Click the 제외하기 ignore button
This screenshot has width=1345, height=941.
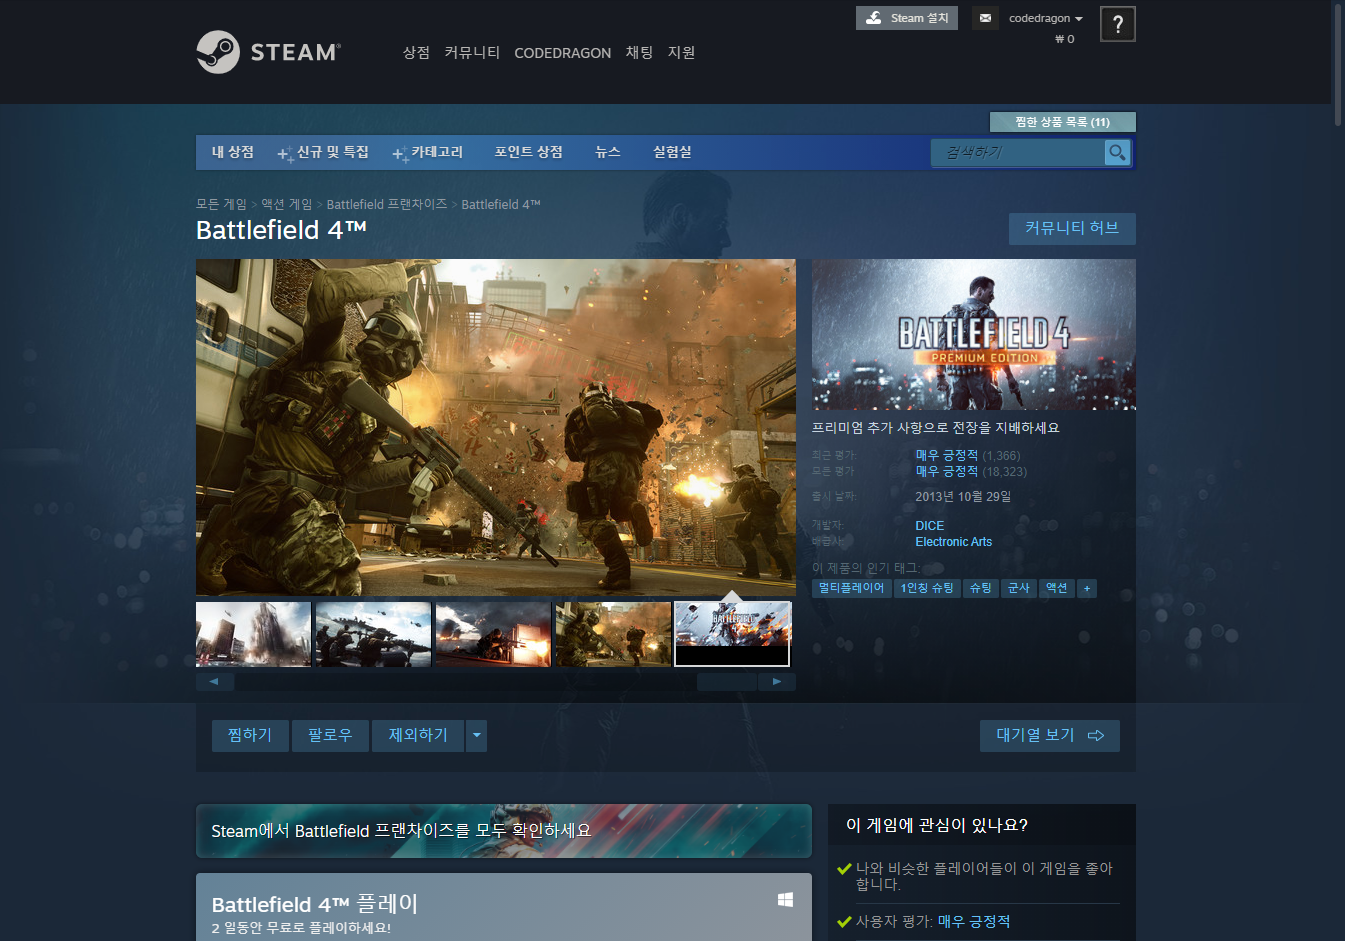click(418, 735)
